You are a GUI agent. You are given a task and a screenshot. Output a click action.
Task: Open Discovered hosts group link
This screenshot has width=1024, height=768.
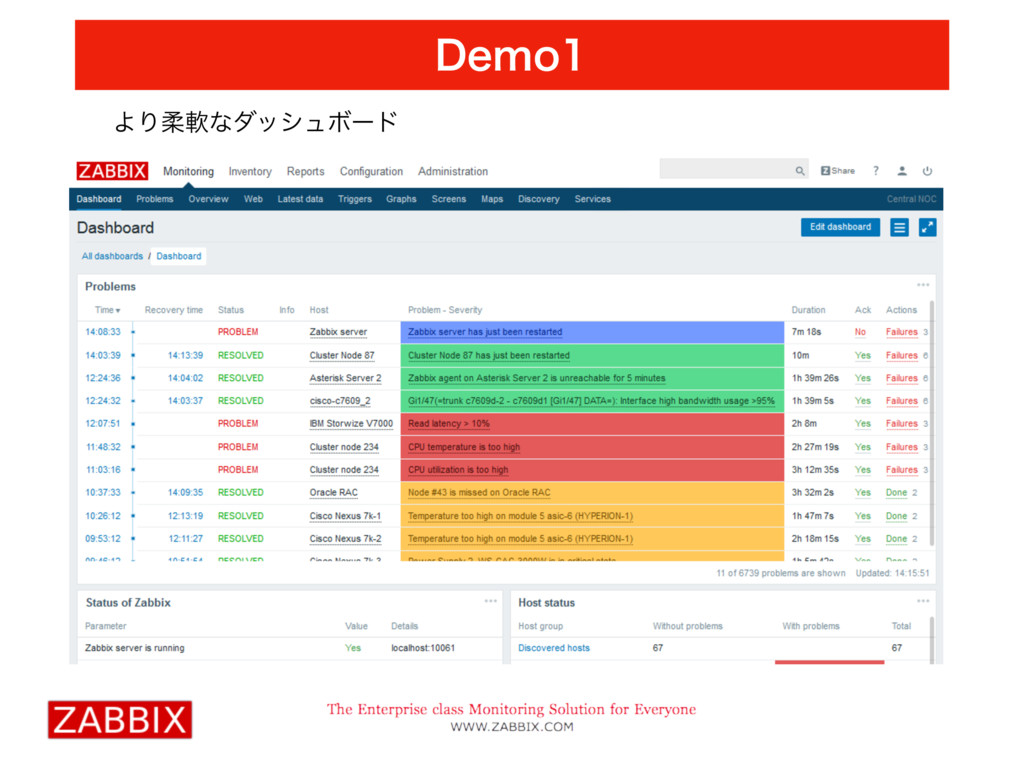tap(554, 648)
